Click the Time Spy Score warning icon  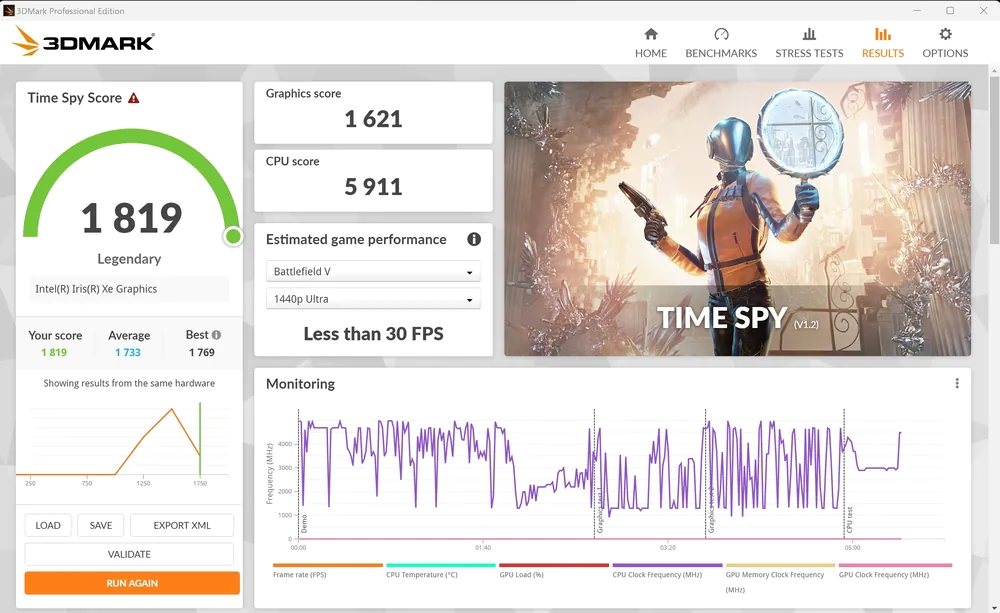pyautogui.click(x=133, y=98)
